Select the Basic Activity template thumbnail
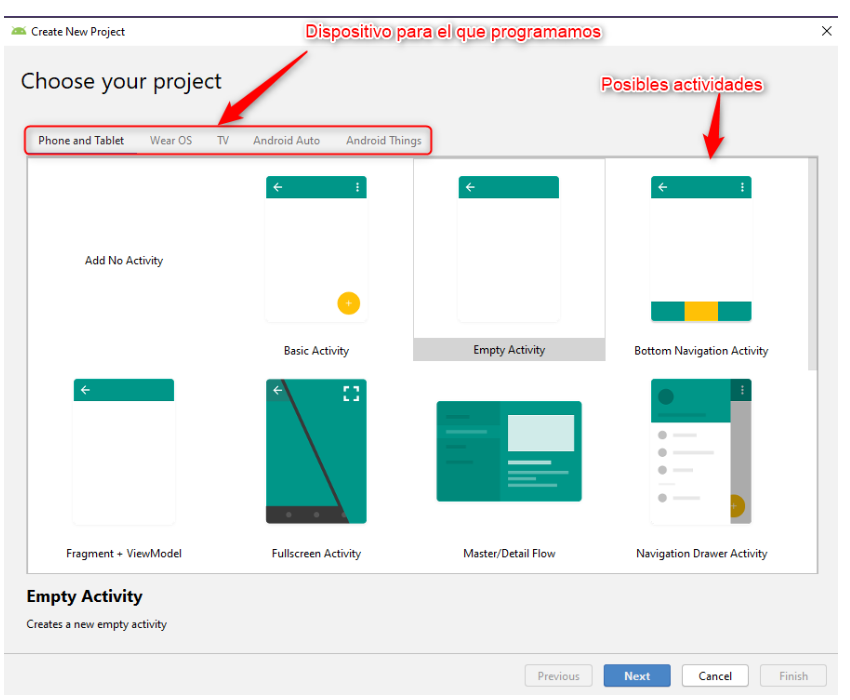Screen dimensions: 850x700 pos(316,250)
